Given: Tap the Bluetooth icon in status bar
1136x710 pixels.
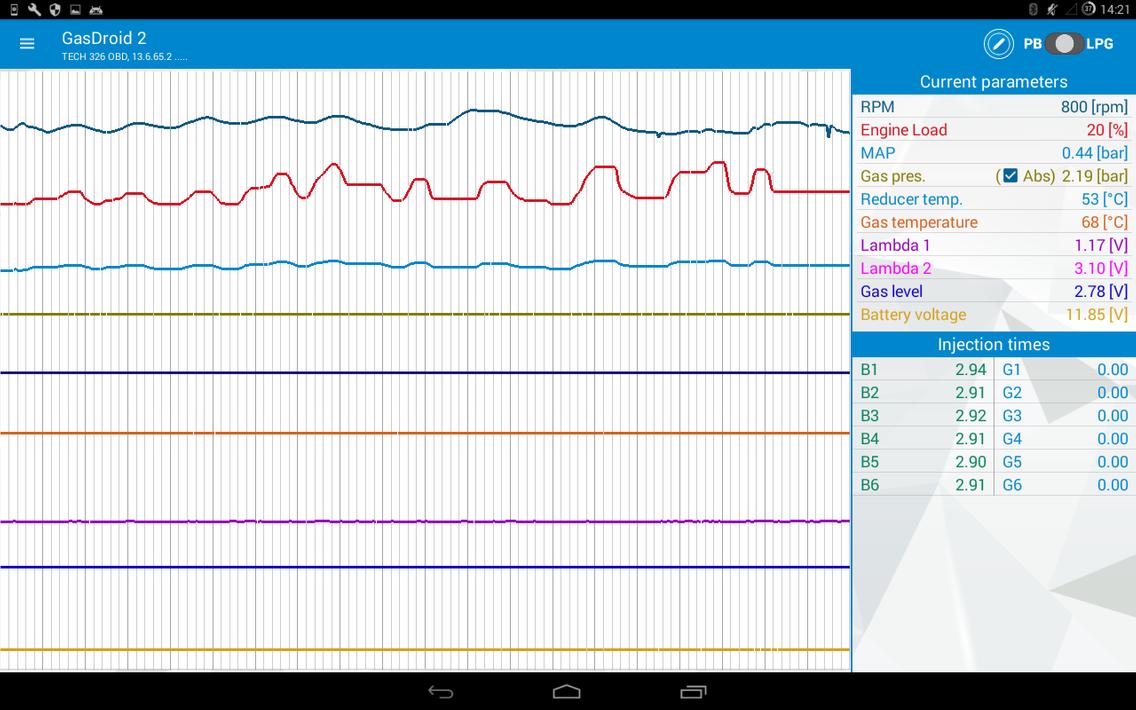Looking at the screenshot, I should pyautogui.click(x=1034, y=9).
